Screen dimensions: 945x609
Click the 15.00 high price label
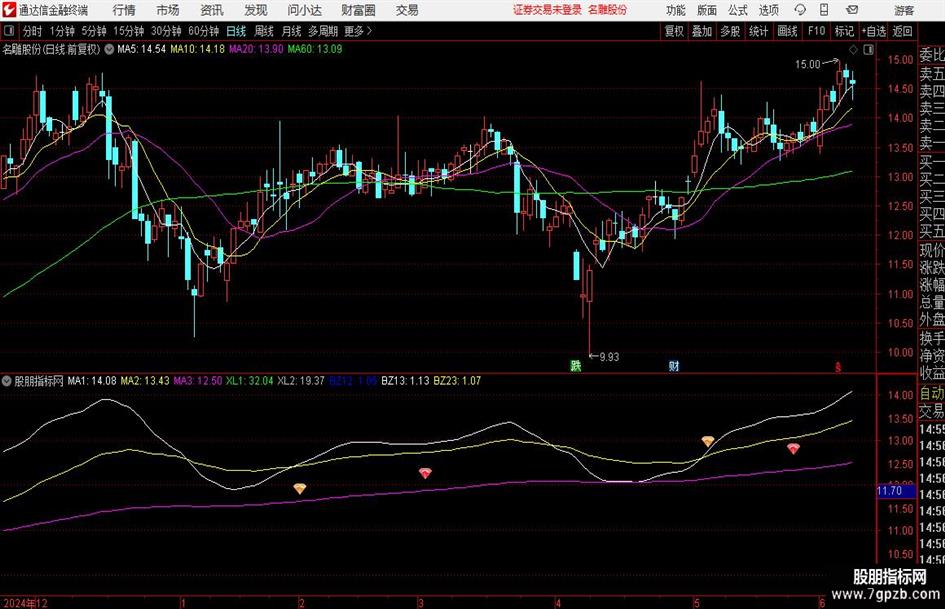[808, 65]
